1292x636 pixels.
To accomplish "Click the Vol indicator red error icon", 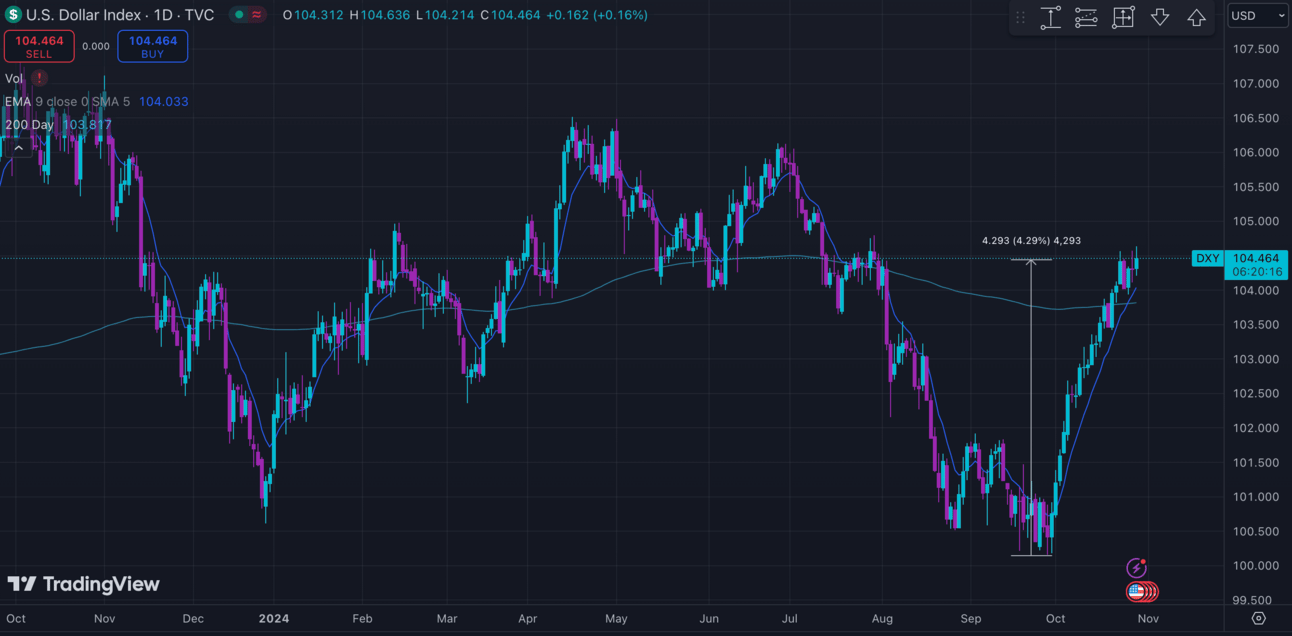I will pos(39,78).
